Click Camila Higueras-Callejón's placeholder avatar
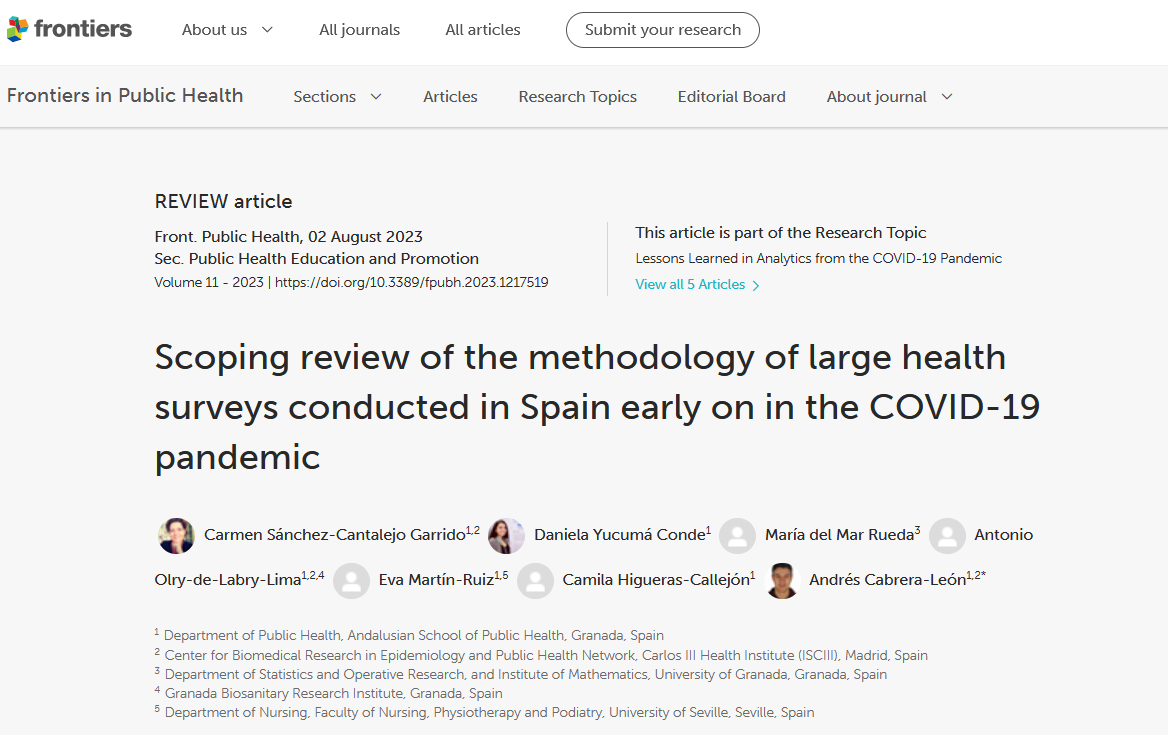Image resolution: width=1168 pixels, height=735 pixels. [x=535, y=580]
